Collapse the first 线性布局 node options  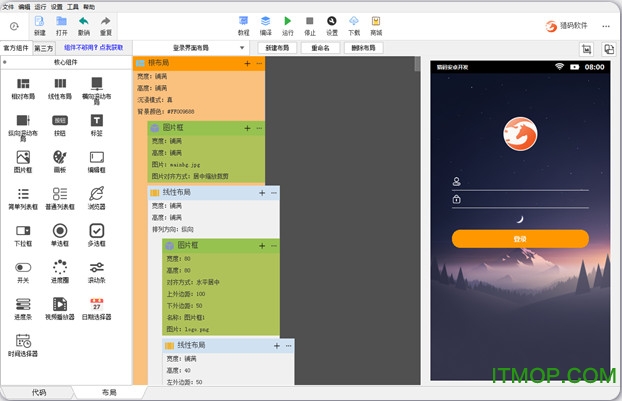tap(274, 192)
